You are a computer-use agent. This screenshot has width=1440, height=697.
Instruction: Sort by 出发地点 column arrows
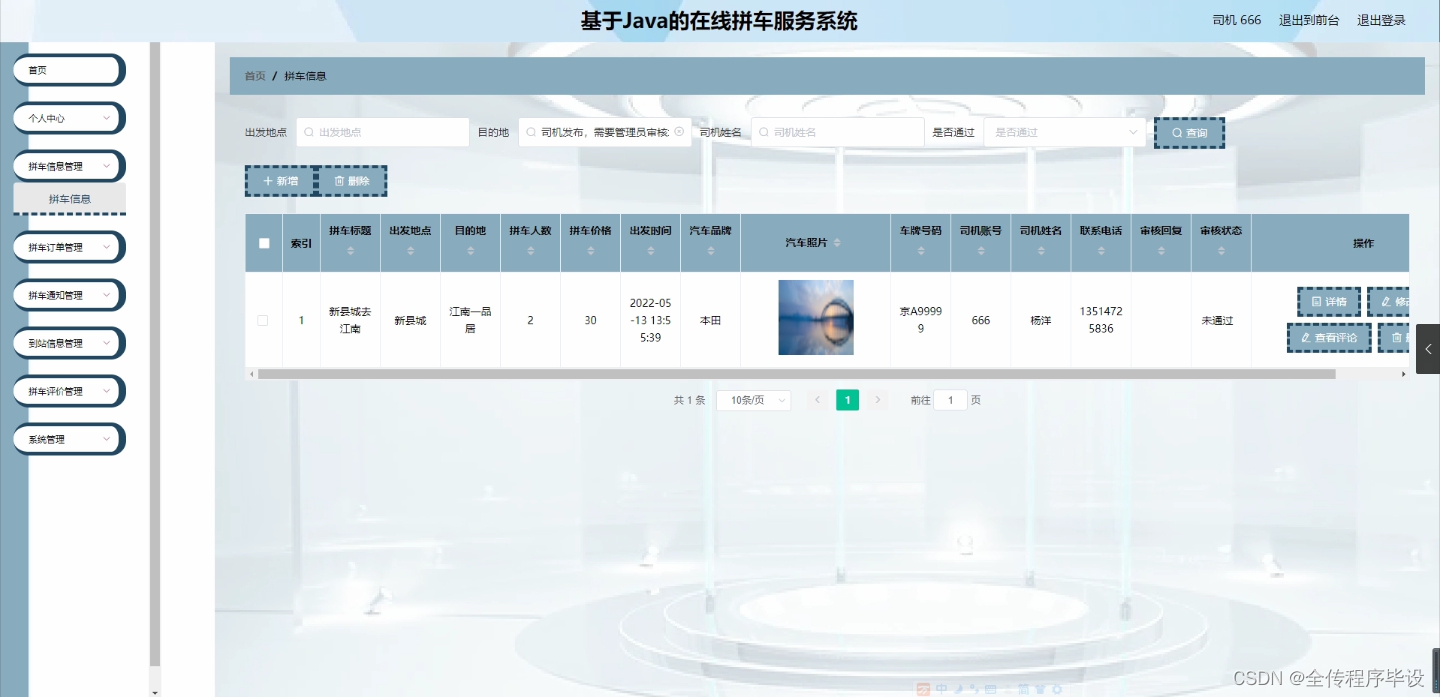click(410, 251)
